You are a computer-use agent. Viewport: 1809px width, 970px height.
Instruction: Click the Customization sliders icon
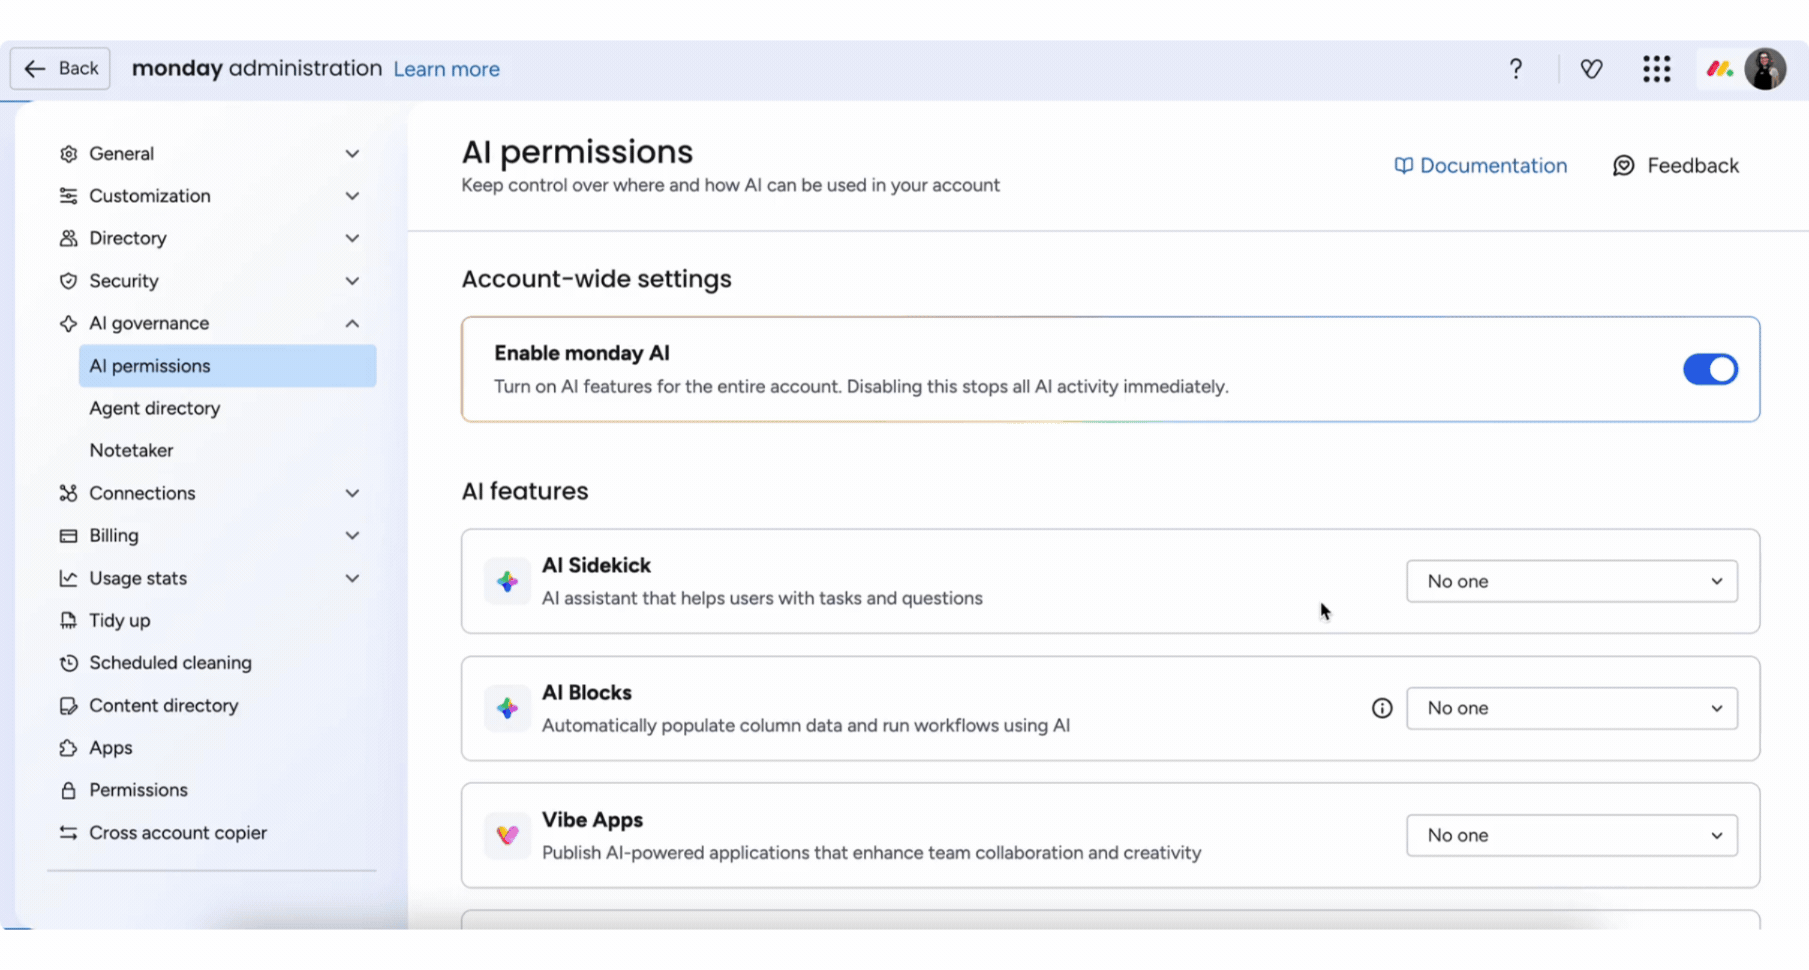[68, 196]
